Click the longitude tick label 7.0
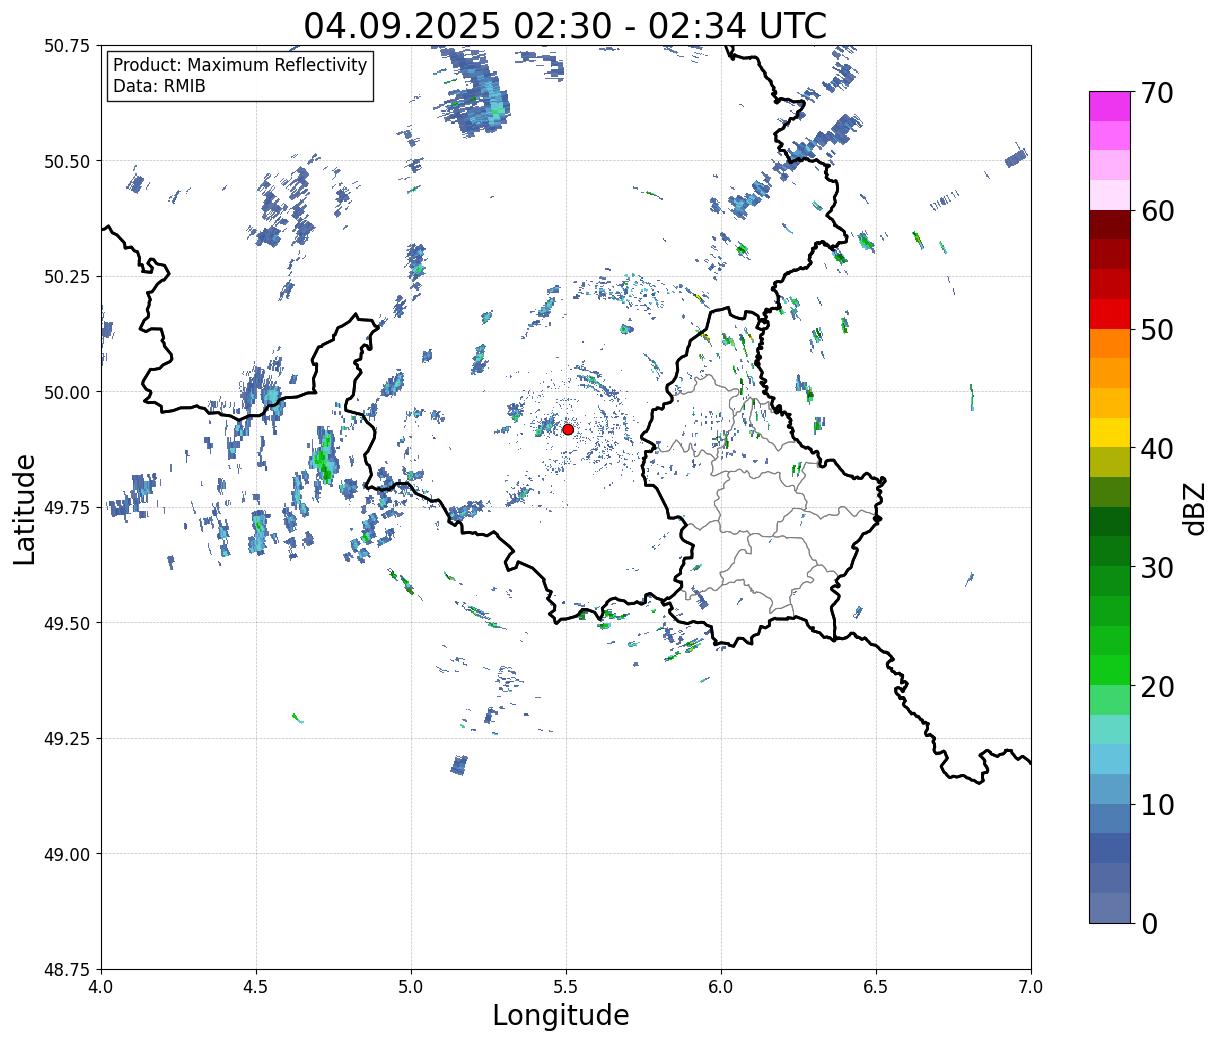Viewport: 1219px width, 1040px height. click(x=1031, y=987)
